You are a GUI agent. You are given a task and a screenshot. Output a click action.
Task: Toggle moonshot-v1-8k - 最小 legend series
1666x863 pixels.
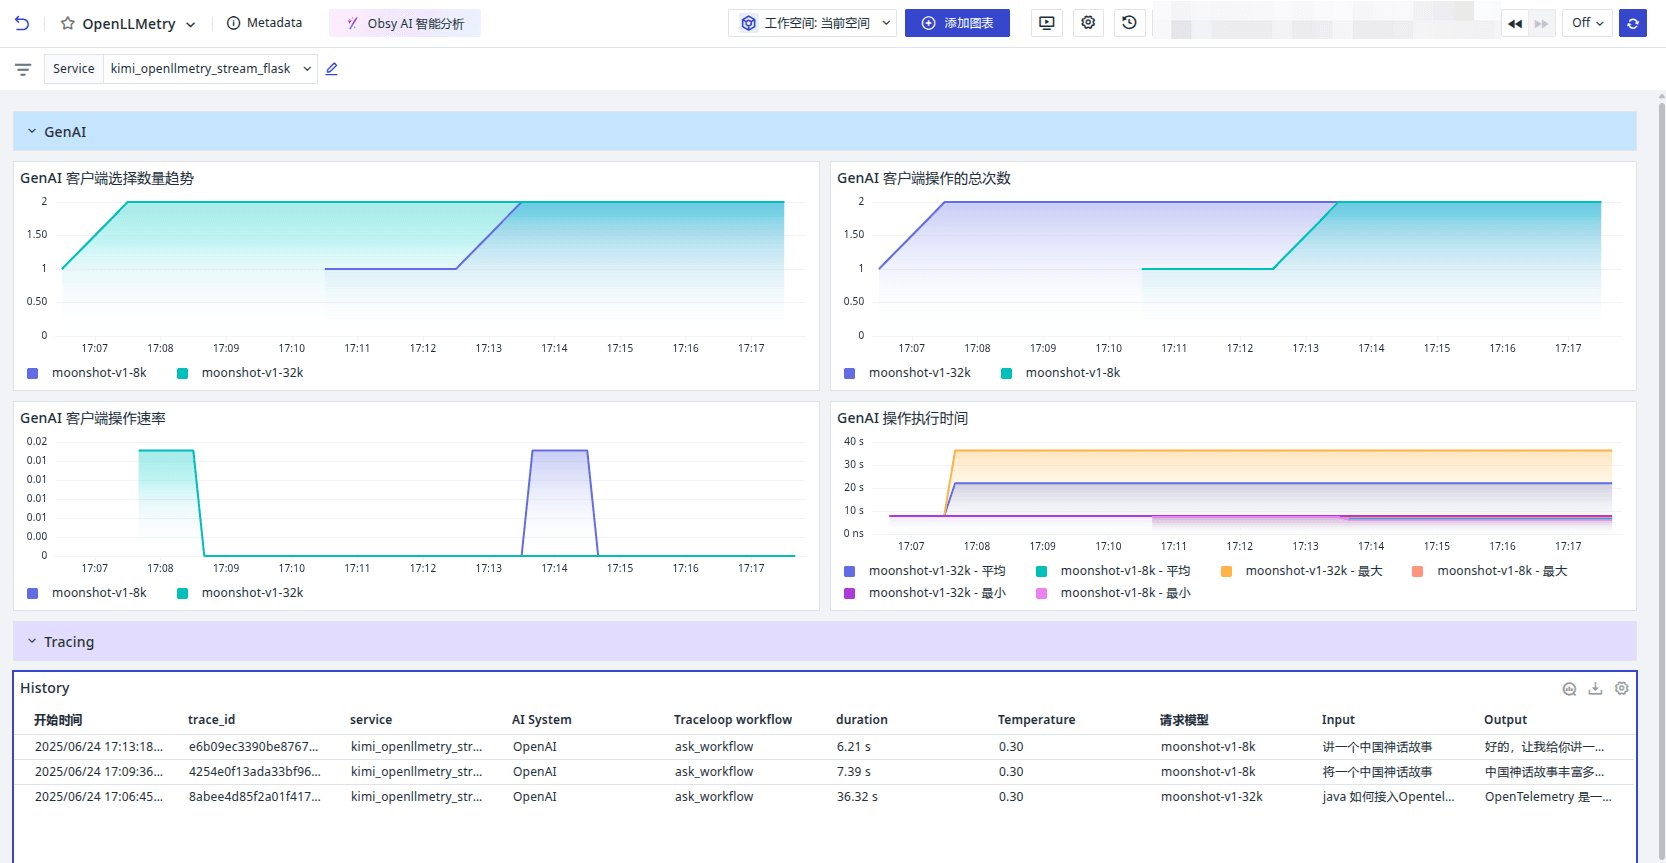[1124, 593]
